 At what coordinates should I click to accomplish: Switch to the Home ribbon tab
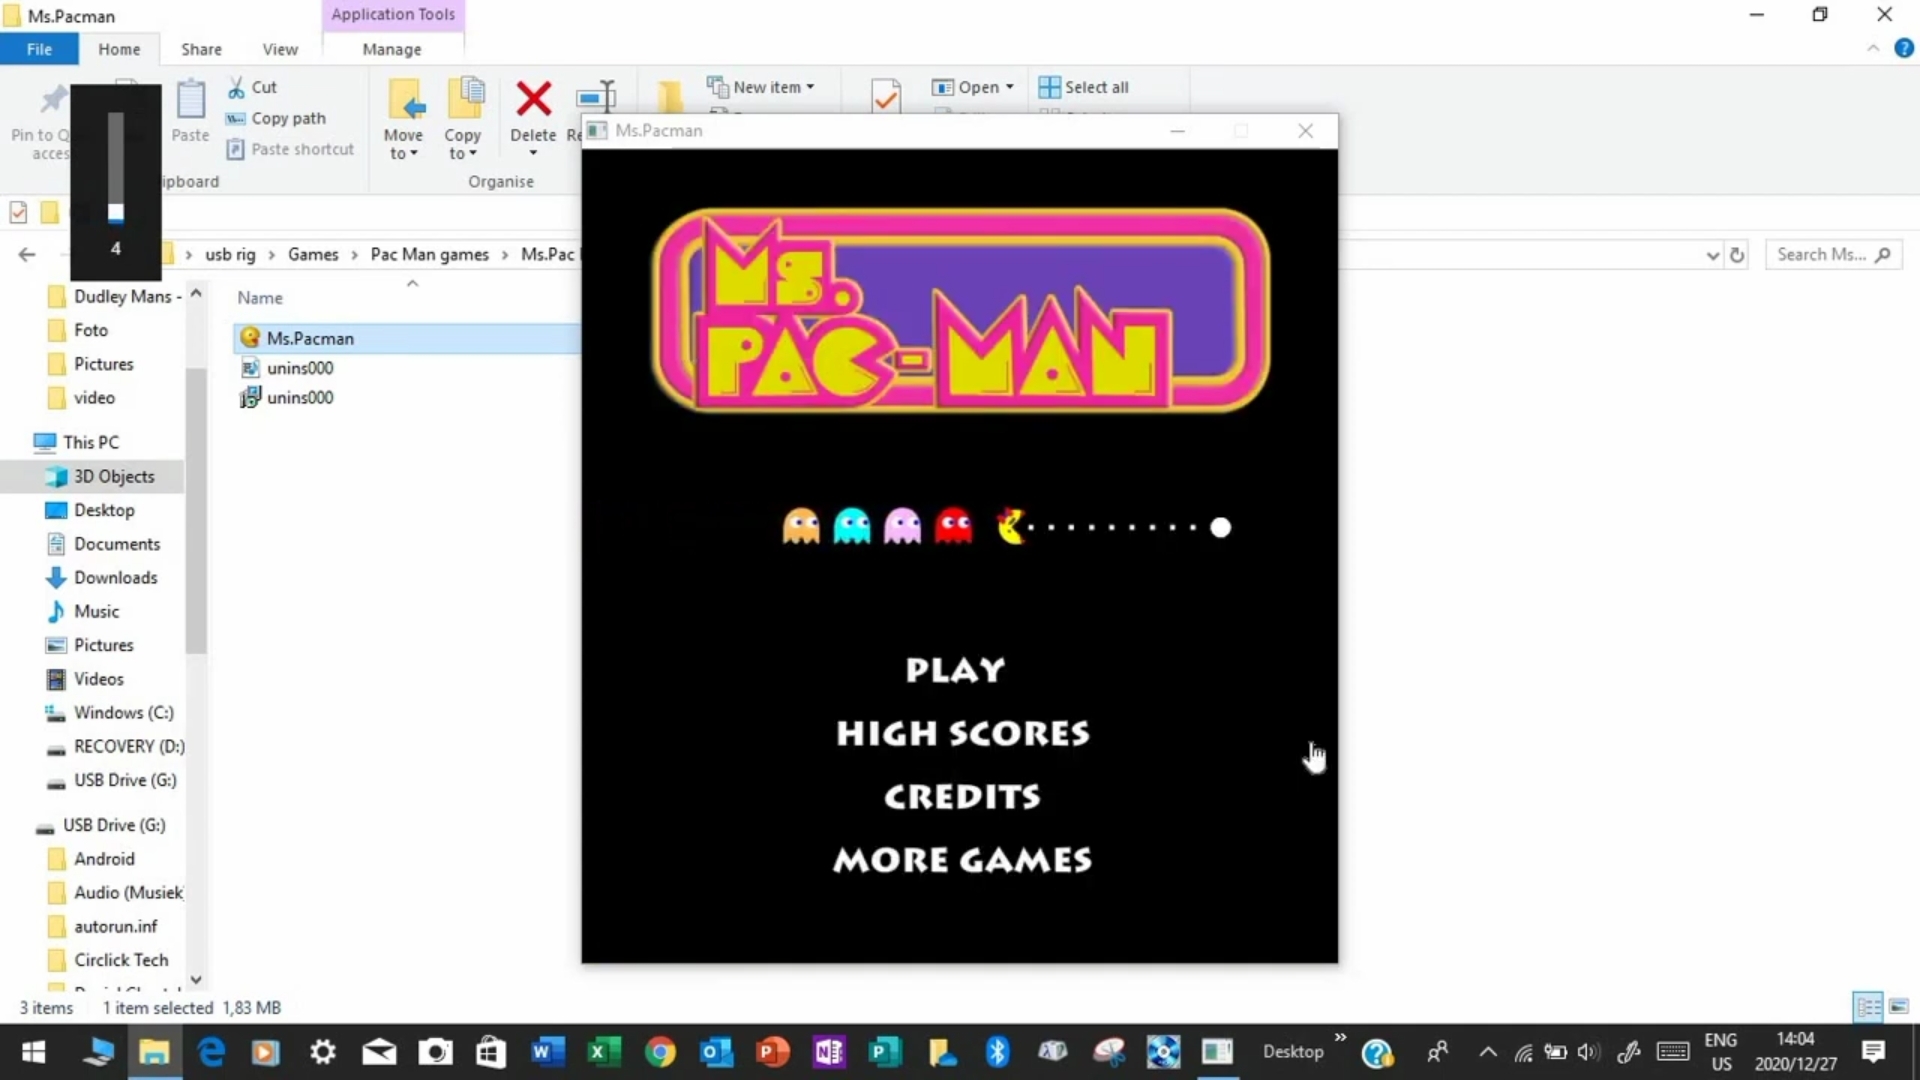tap(119, 49)
